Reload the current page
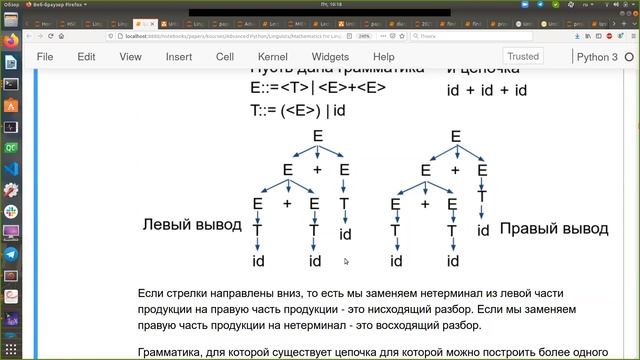640x360 pixels. pos(51,36)
